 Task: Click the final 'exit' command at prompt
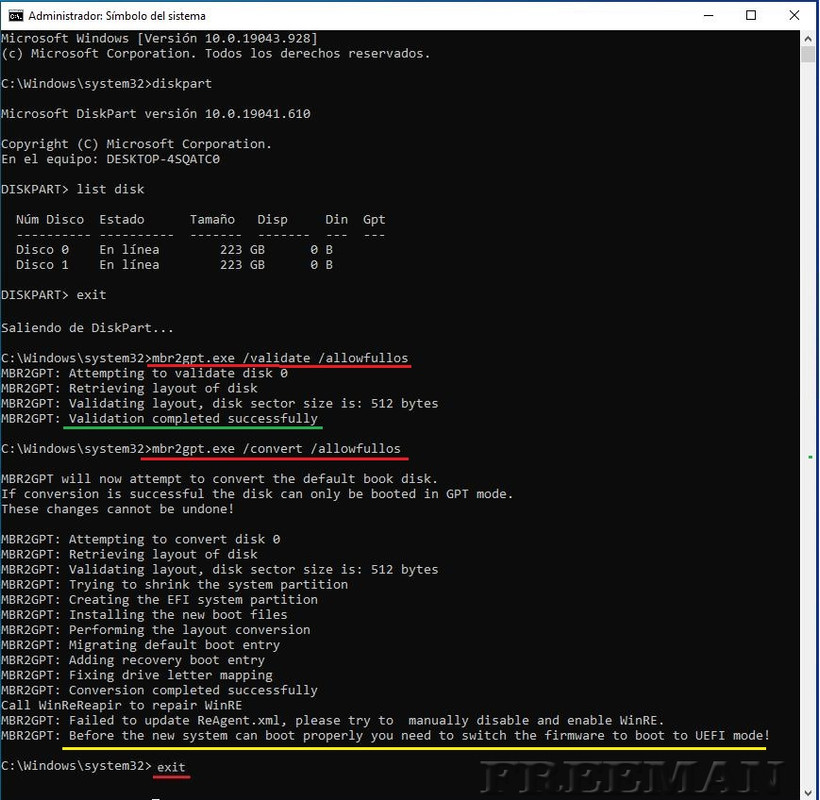(171, 767)
